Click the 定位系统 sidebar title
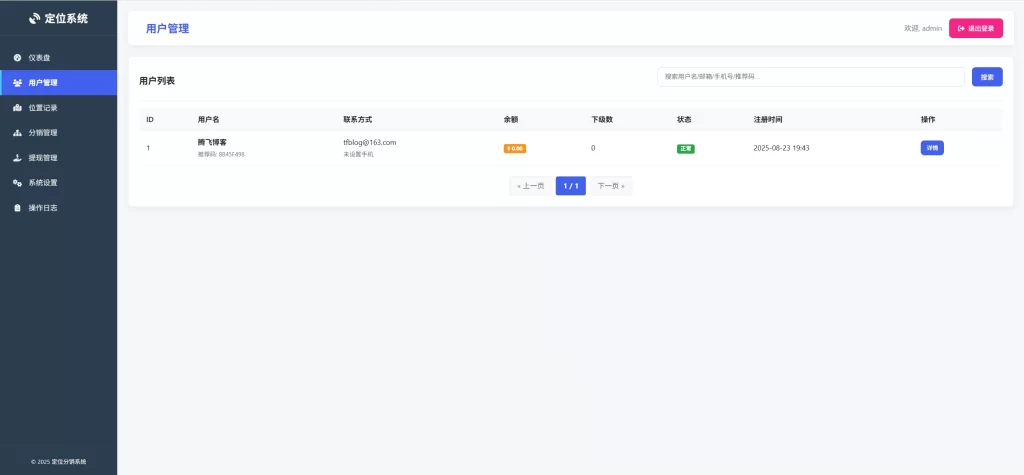The height and width of the screenshot is (475, 1024). tap(66, 19)
